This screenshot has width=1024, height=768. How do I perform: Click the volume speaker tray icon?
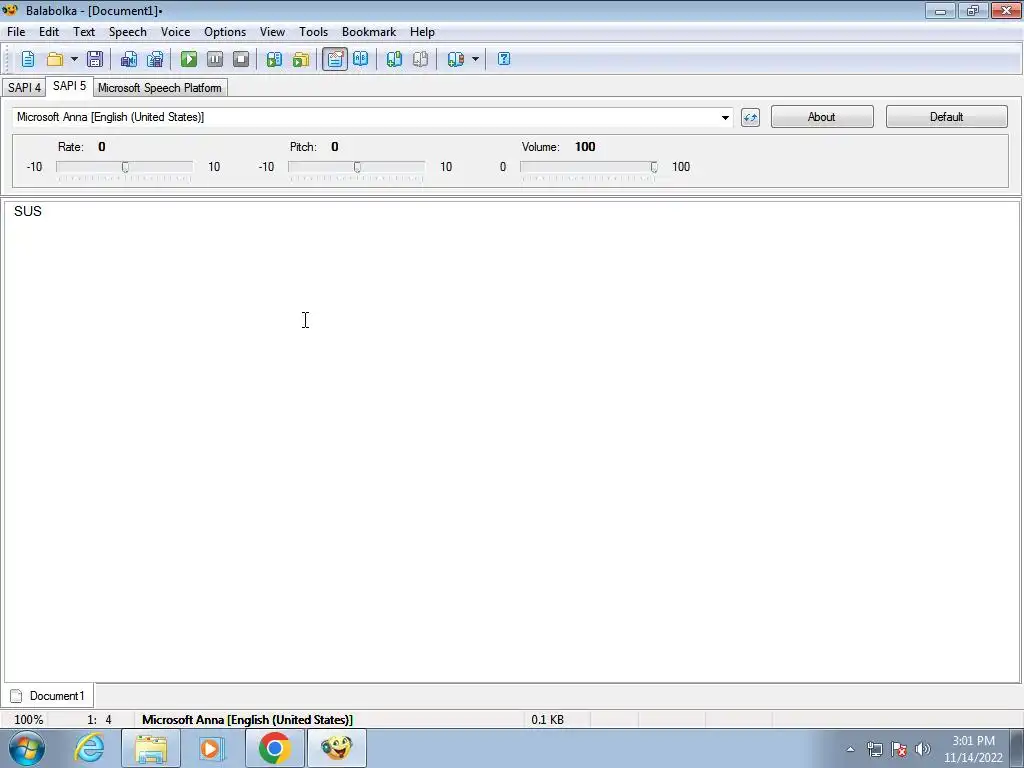[923, 749]
